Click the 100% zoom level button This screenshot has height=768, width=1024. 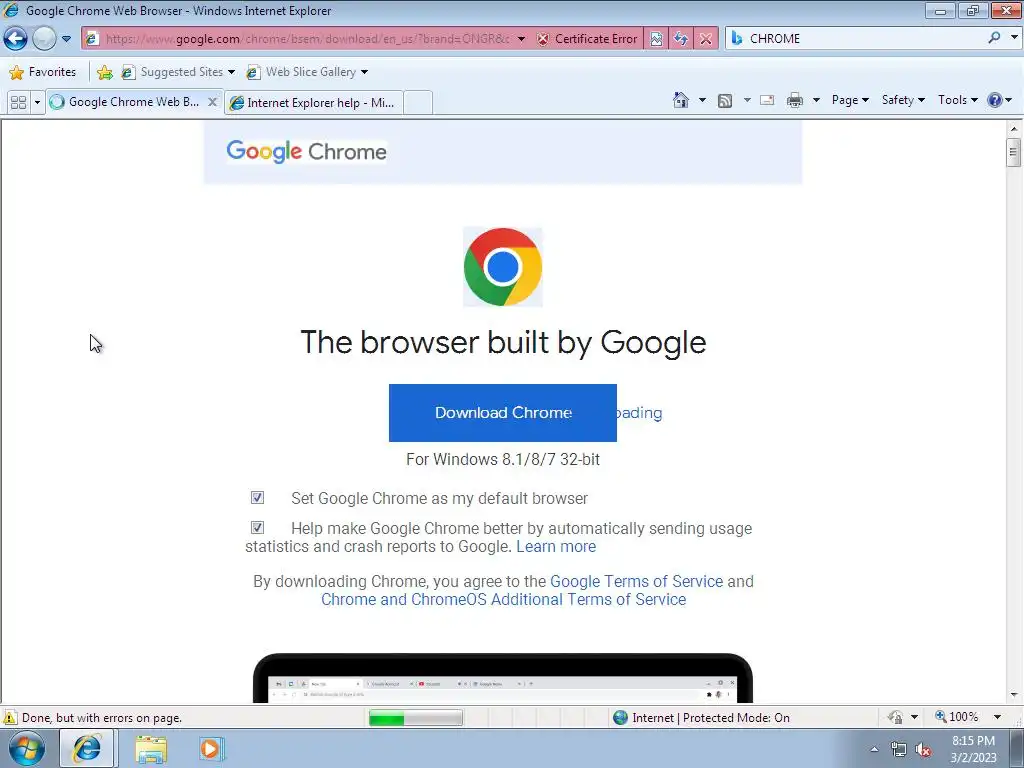tap(957, 717)
